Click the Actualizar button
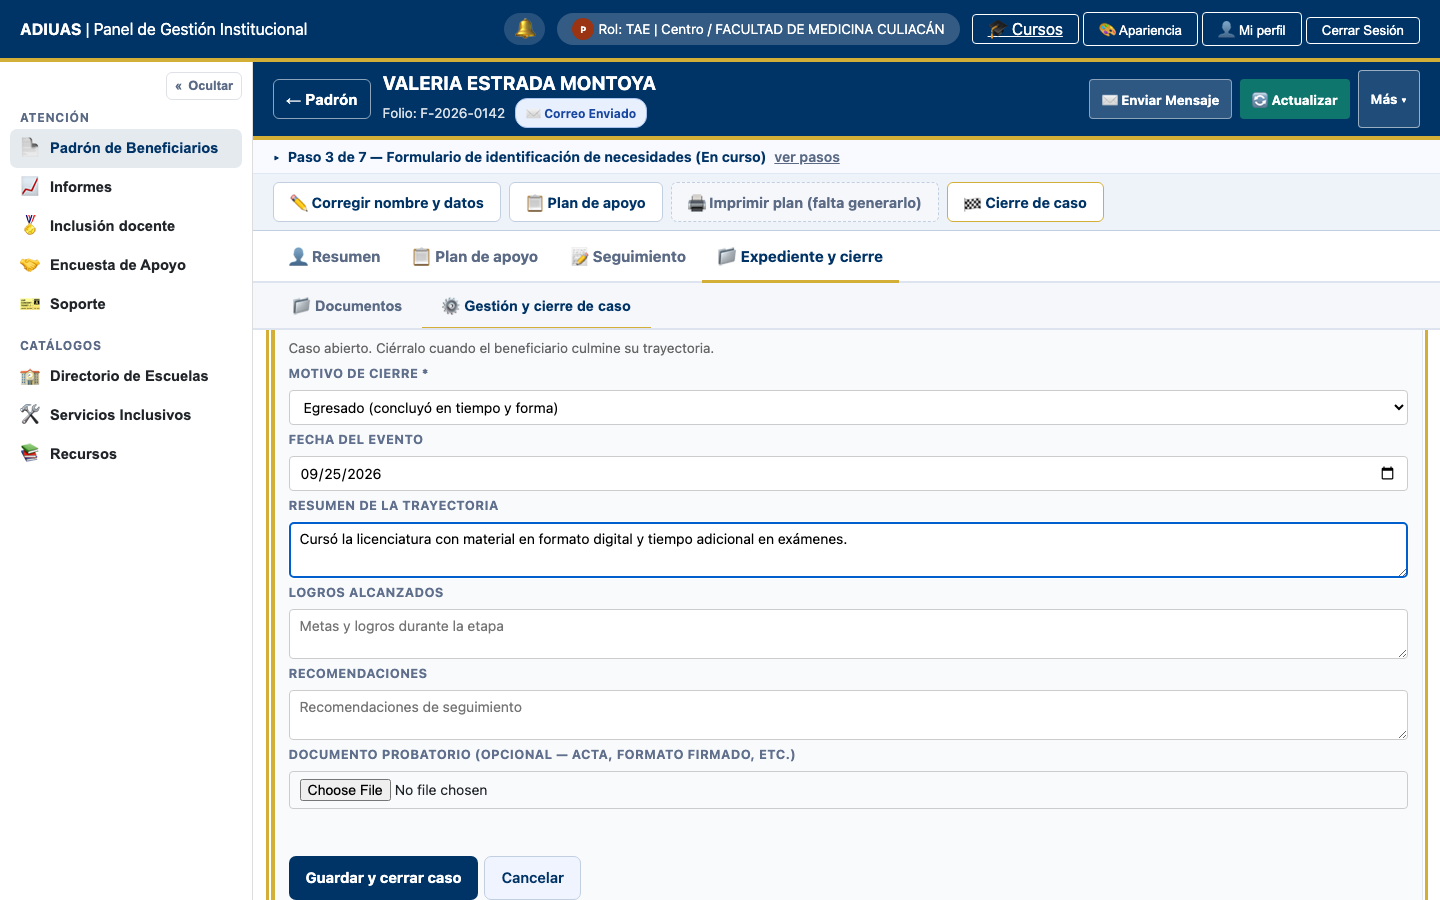 (x=1295, y=99)
